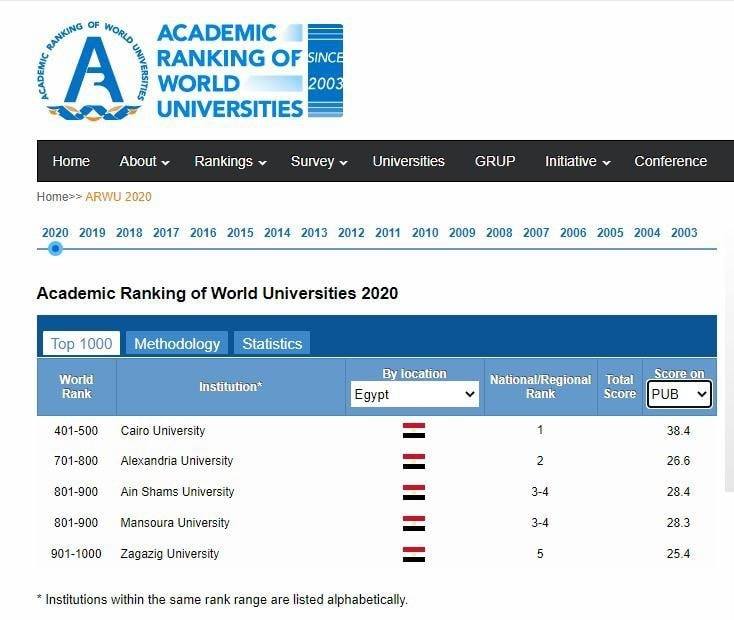Screen dimensions: 734x620
Task: Open the Survey menu
Action: [319, 161]
